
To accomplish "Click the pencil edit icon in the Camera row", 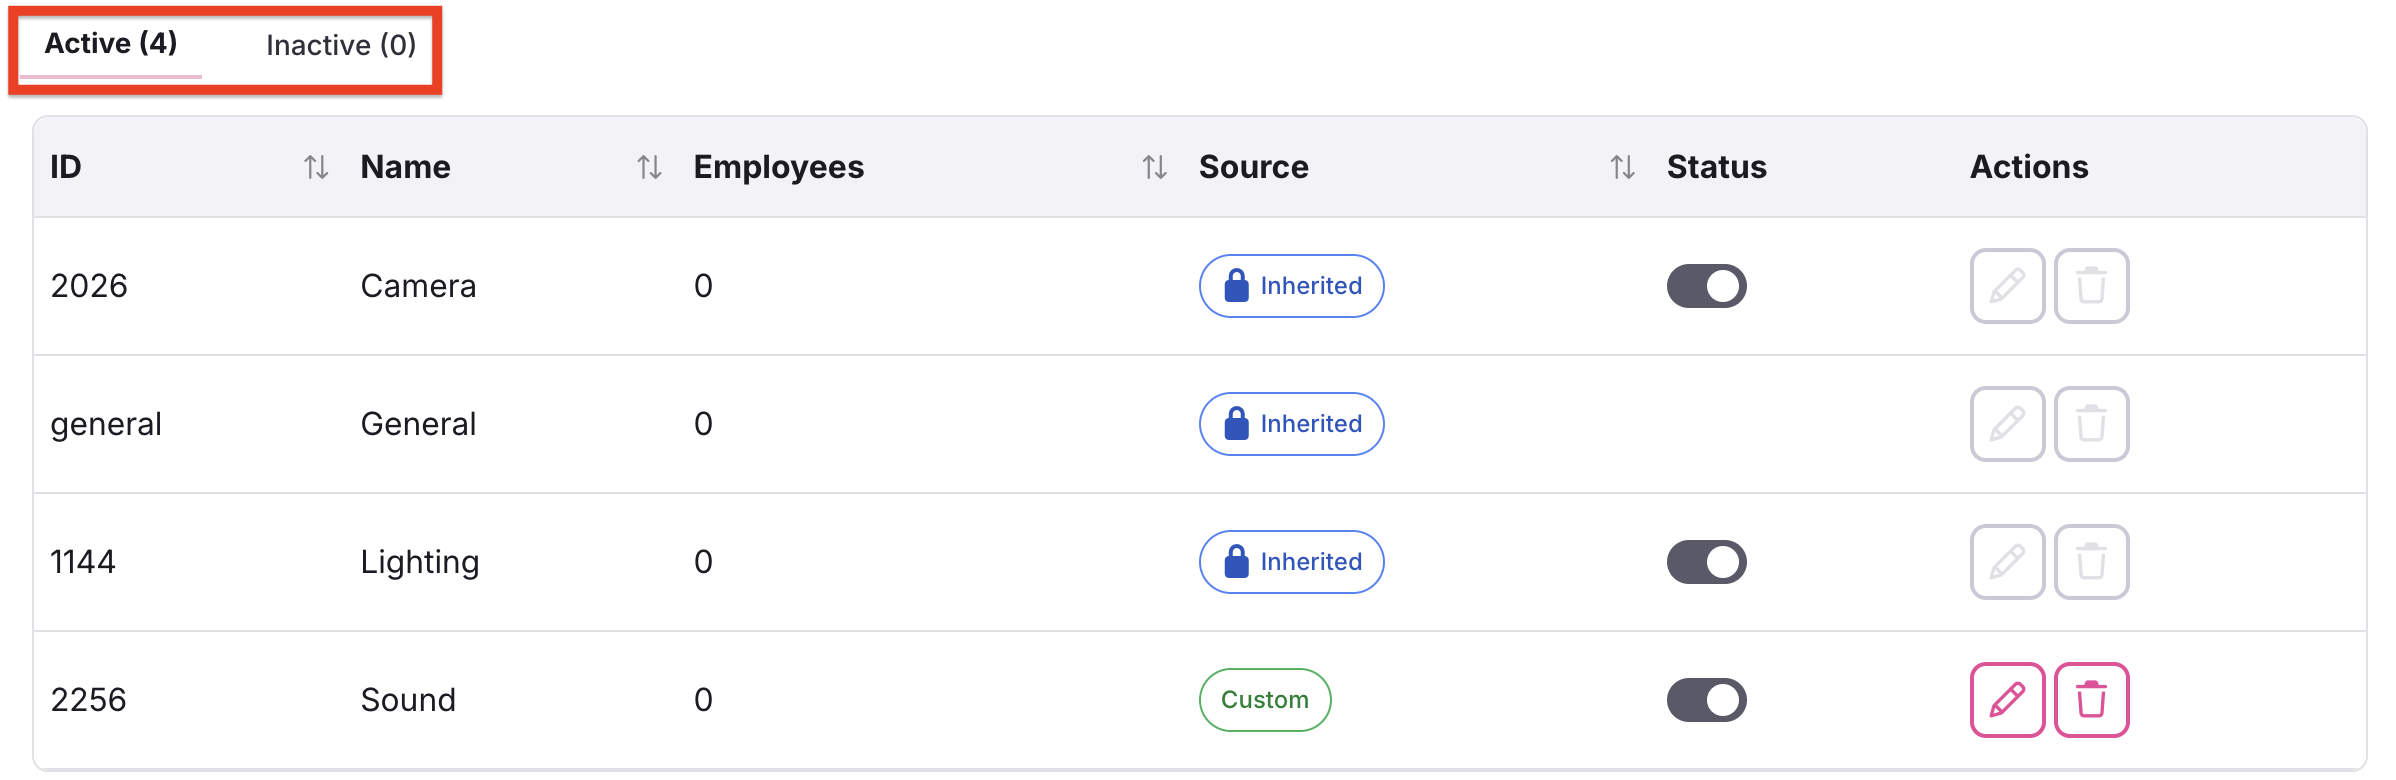I will tap(2007, 286).
